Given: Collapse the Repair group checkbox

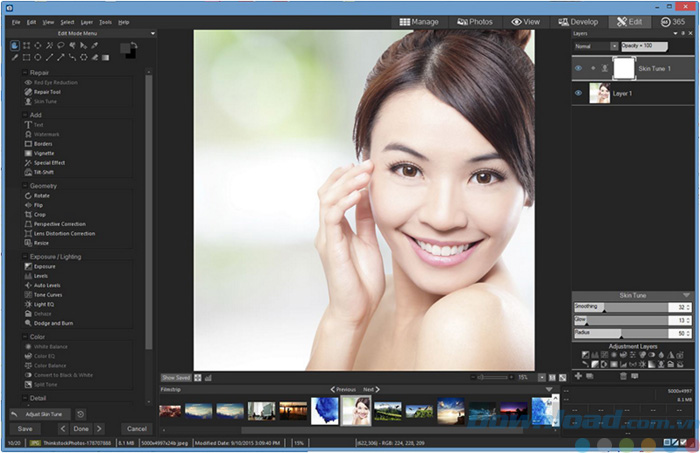Looking at the screenshot, I should pyautogui.click(x=26, y=73).
